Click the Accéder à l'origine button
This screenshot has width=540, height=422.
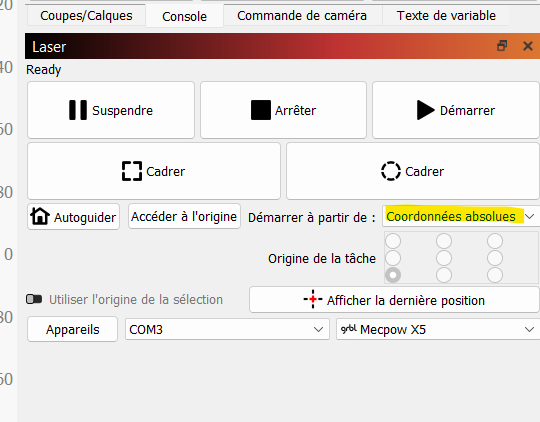coord(184,216)
